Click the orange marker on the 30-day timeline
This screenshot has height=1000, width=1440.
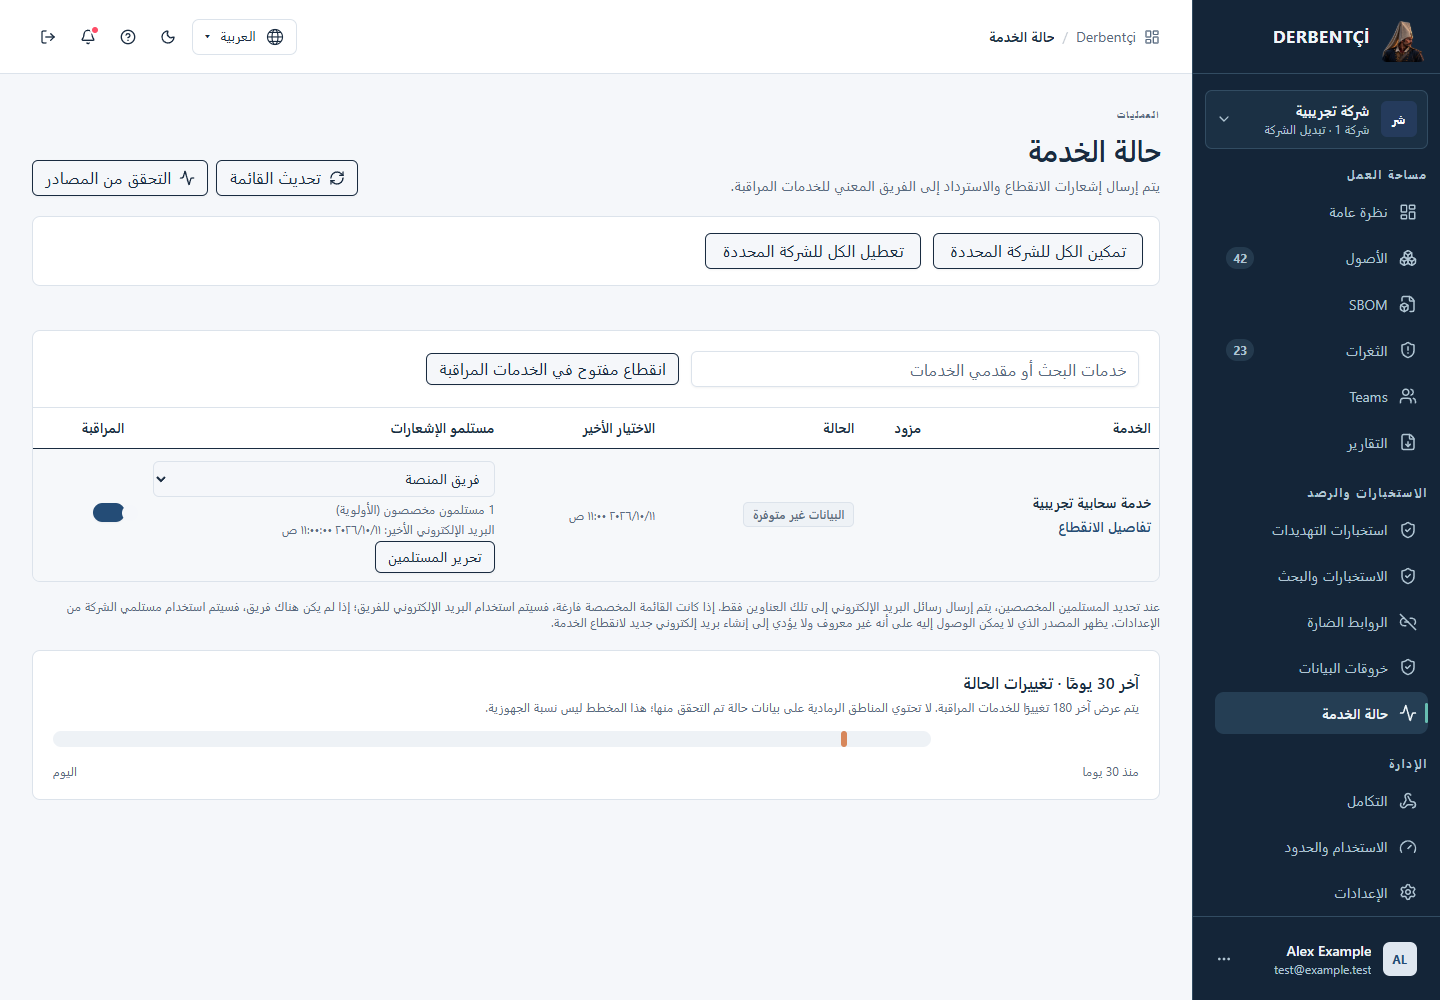844,739
